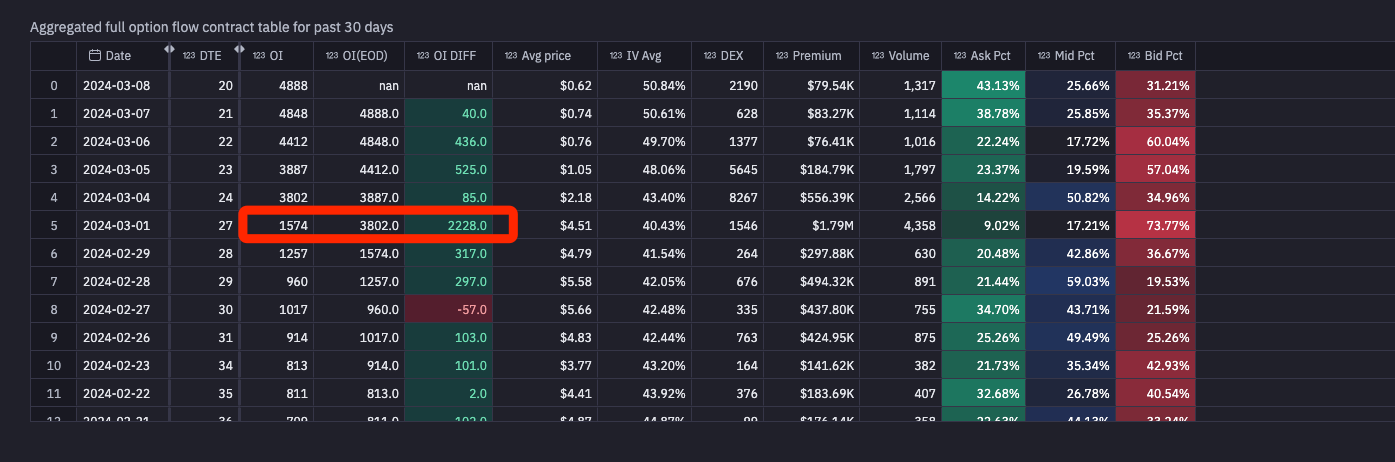Viewport: 1395px width, 462px height.
Task: Click the 123 type icon next to Premium
Action: (782, 56)
